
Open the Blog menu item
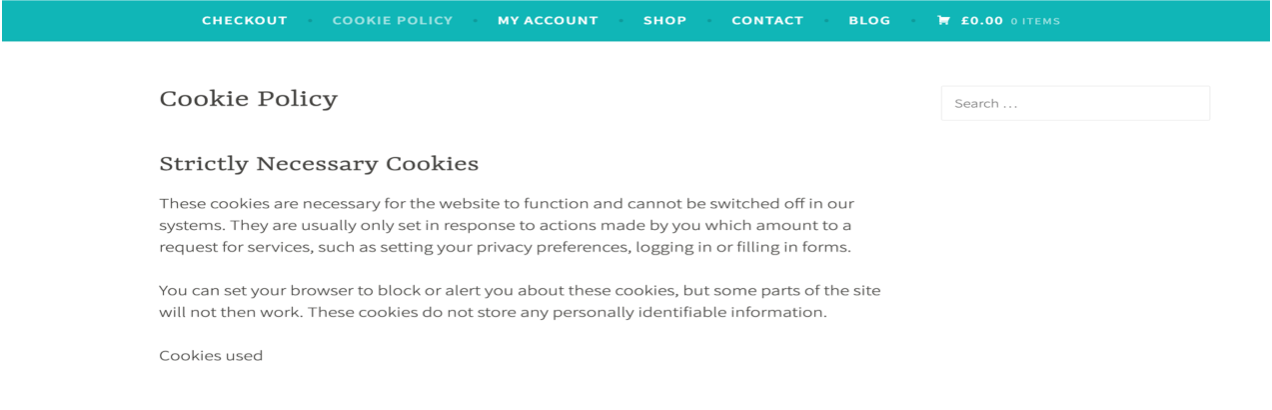click(x=869, y=20)
